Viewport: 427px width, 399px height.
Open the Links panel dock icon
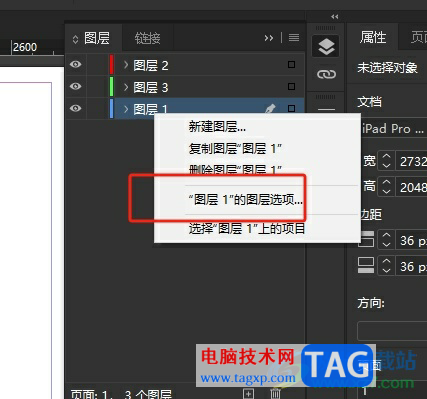click(x=326, y=74)
